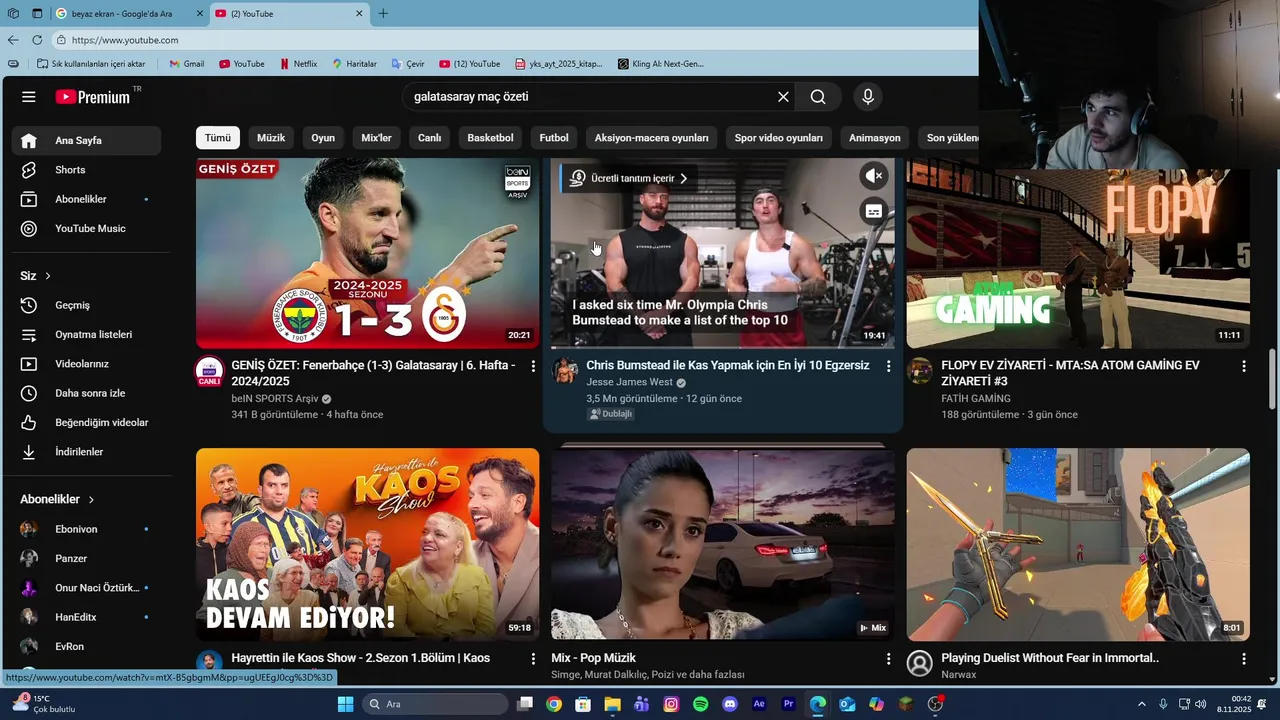
Task: Open a new browser tab with plus
Action: click(383, 14)
